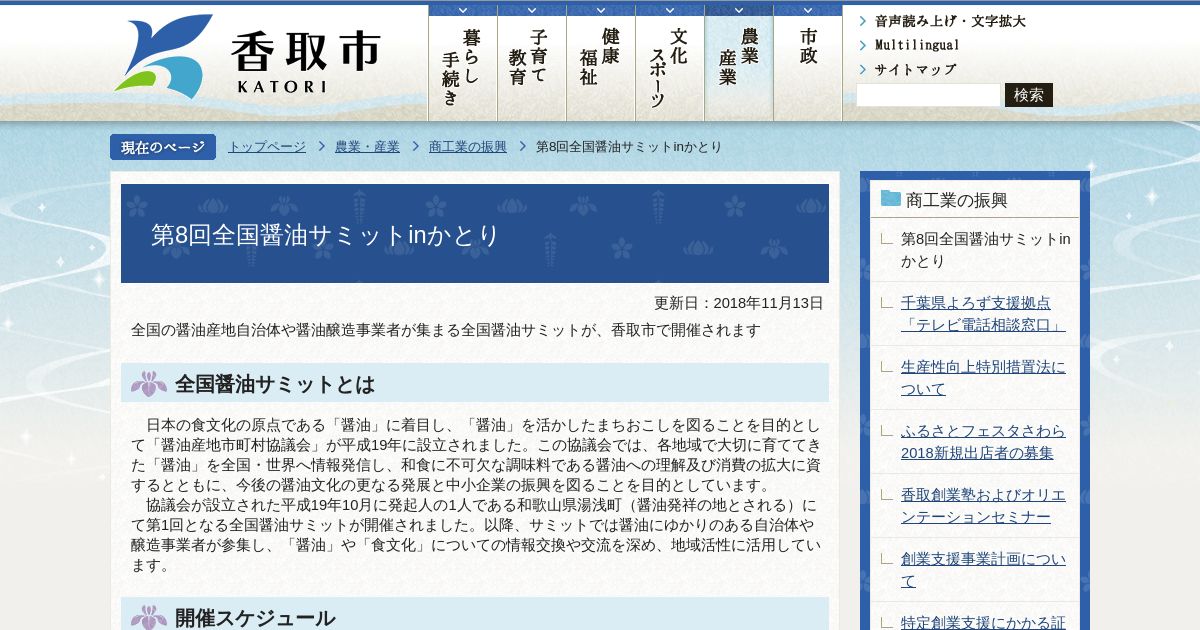Open 特定創業支援にかかる証 link

click(983, 622)
